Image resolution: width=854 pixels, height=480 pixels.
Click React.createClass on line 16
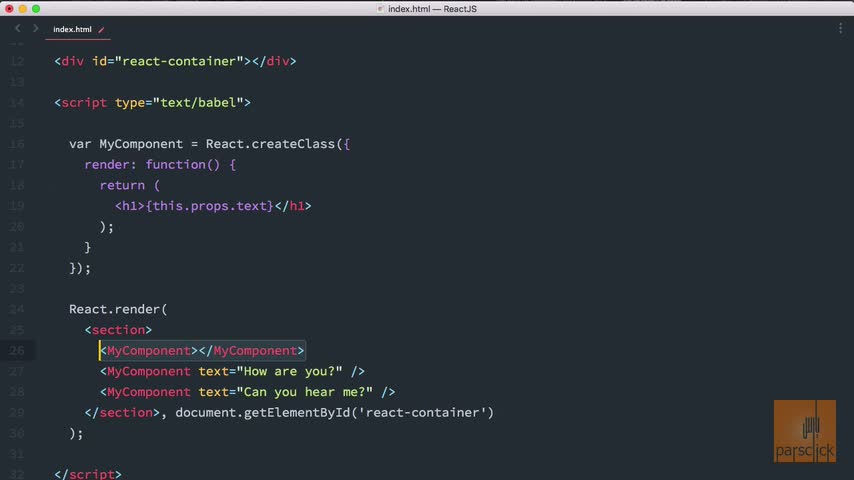tap(270, 144)
